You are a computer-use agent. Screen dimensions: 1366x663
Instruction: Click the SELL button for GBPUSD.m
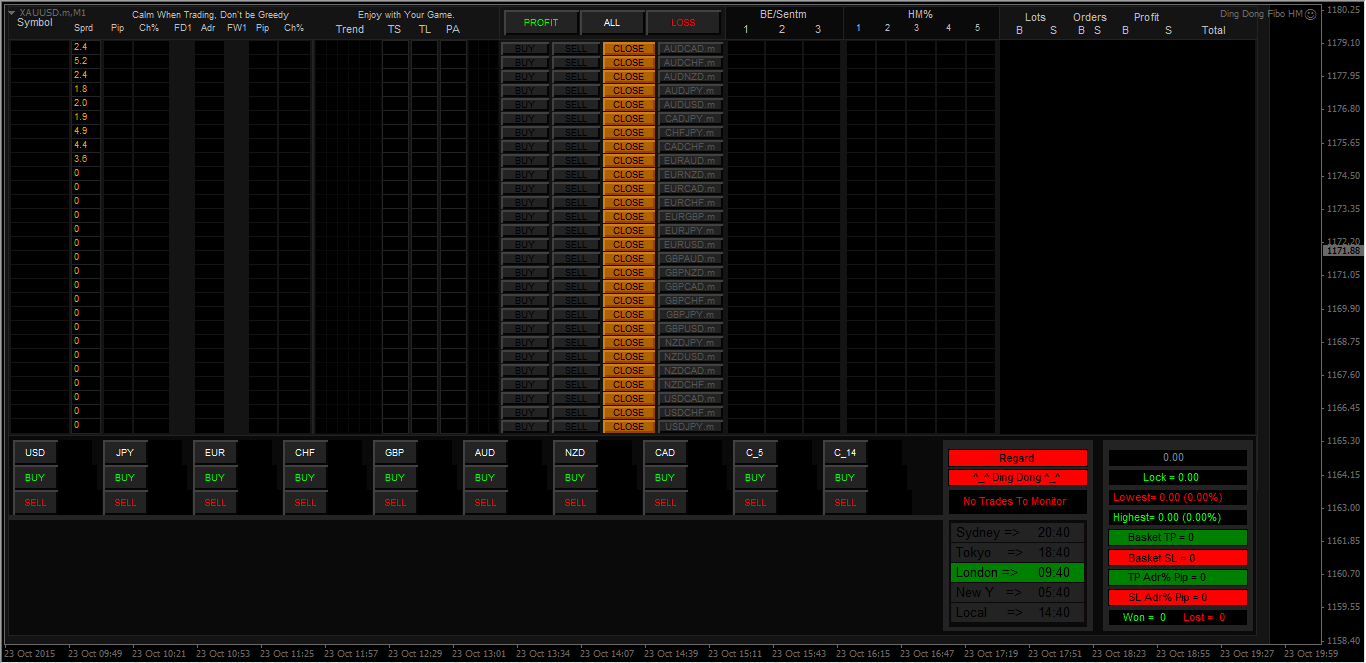(x=576, y=328)
